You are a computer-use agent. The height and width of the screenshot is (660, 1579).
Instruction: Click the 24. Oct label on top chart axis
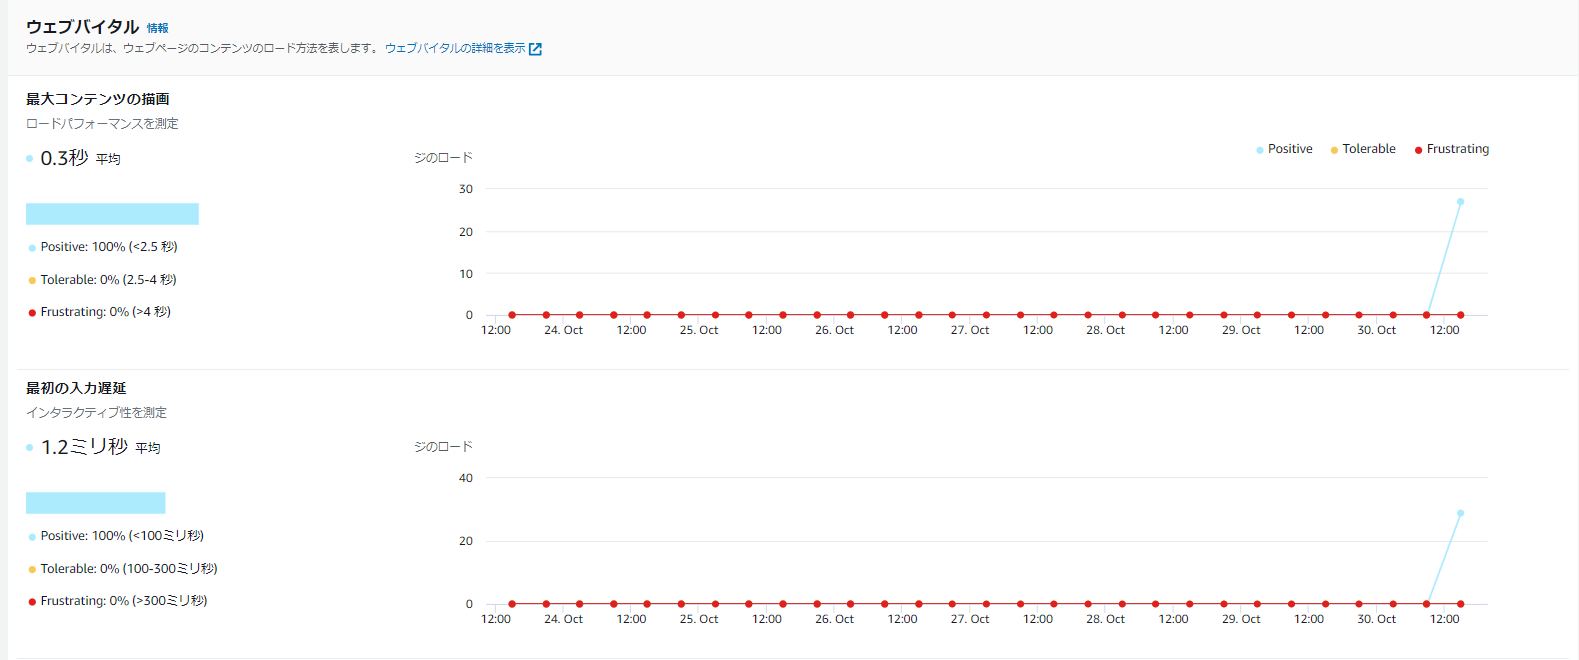(x=563, y=330)
